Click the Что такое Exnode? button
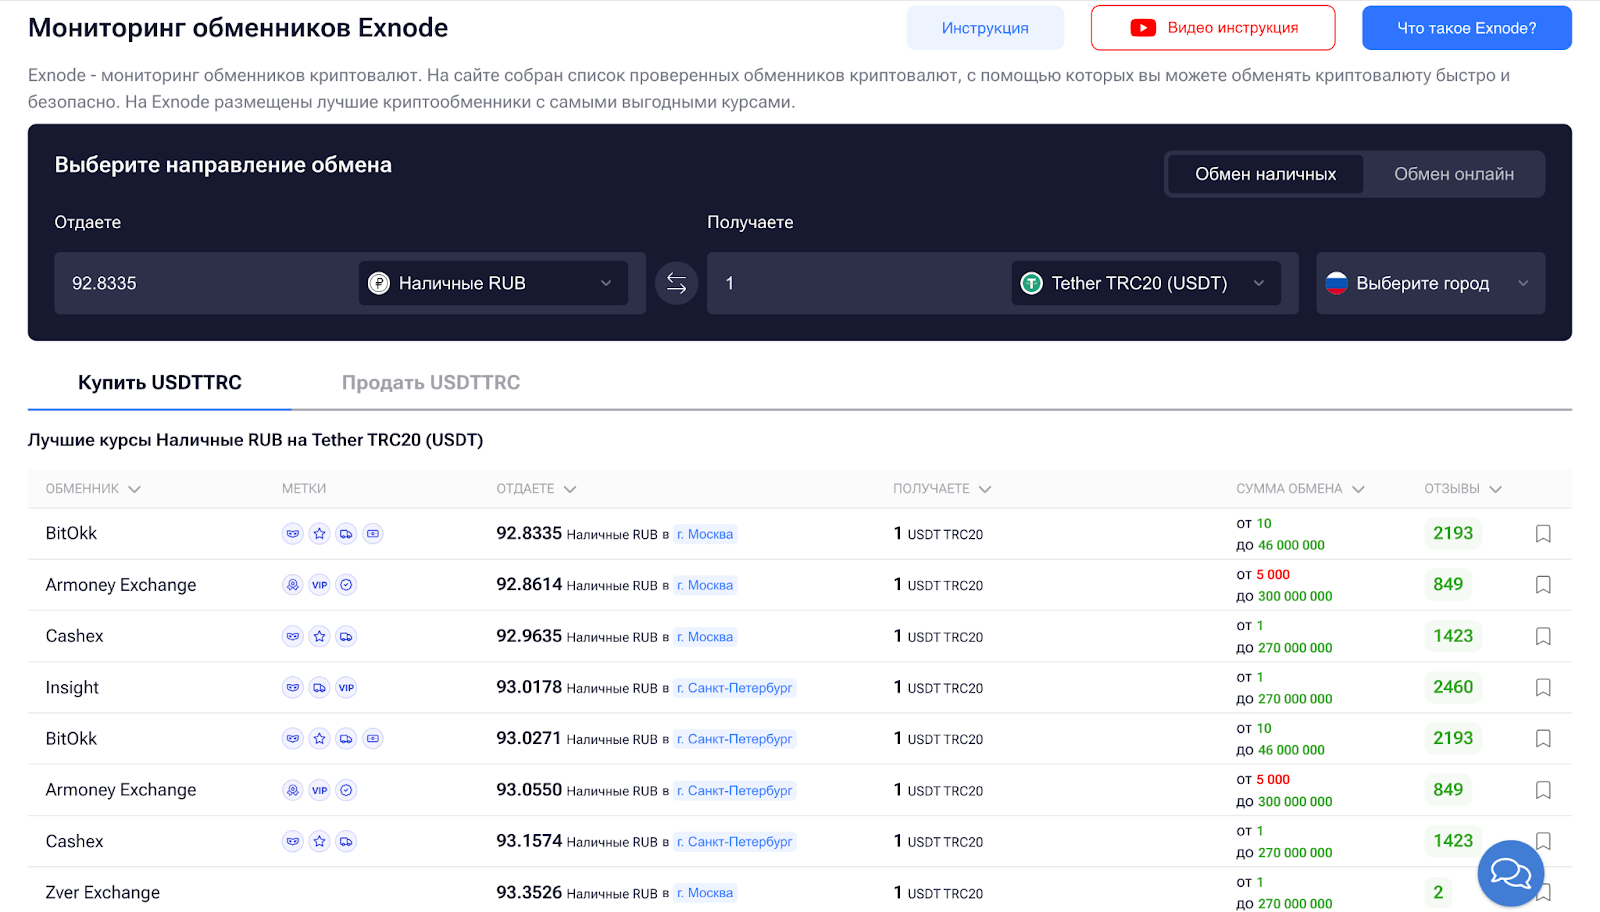Screen dimensions: 1600x912 1466,28
